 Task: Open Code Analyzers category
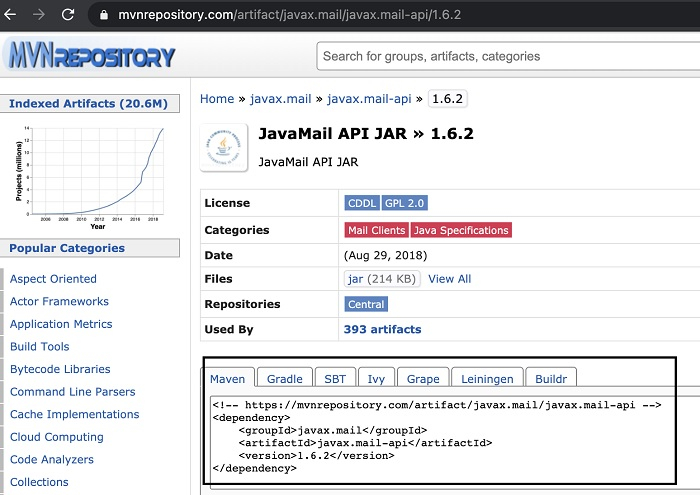(52, 460)
